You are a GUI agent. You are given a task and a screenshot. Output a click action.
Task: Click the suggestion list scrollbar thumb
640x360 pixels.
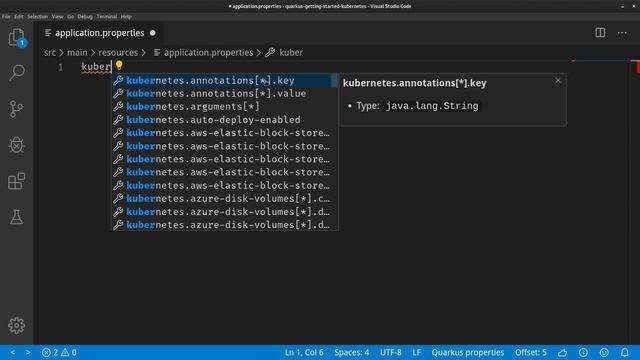334,81
